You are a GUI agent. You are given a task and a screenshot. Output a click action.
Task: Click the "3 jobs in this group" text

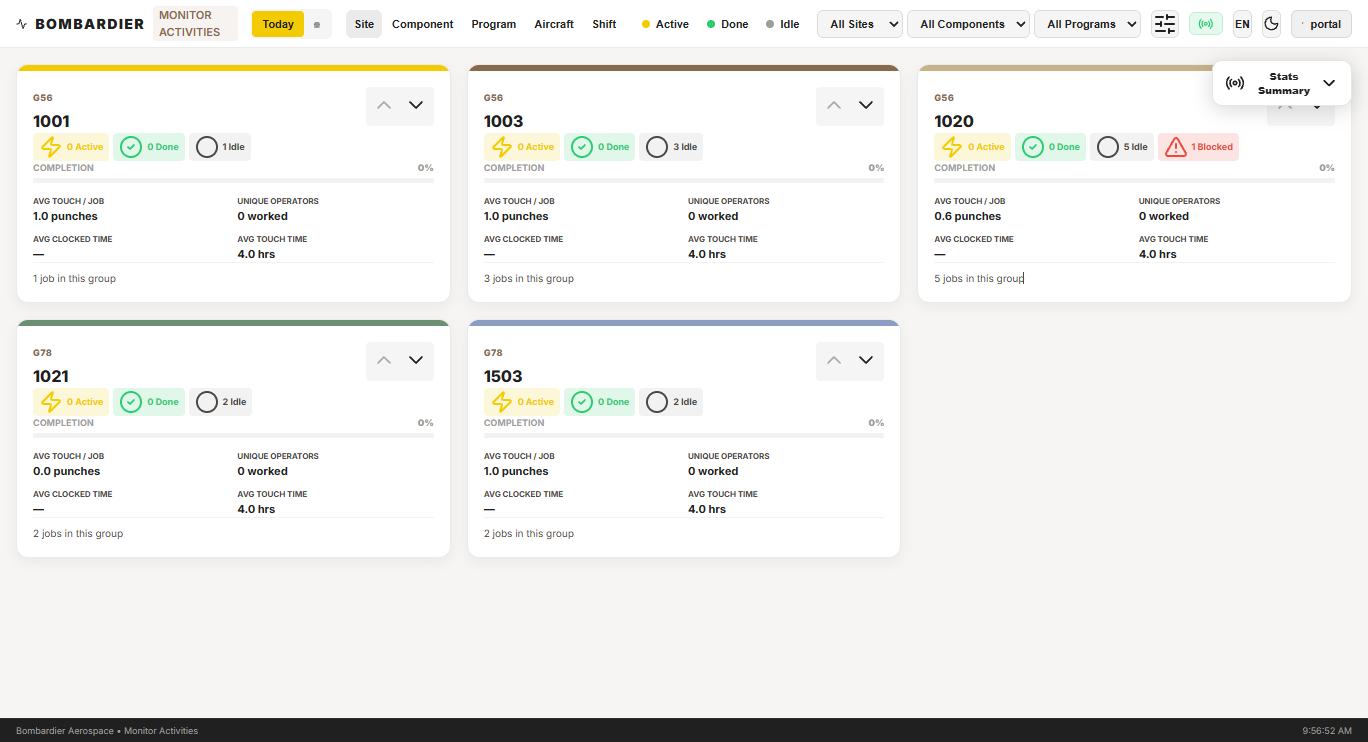[x=529, y=279]
